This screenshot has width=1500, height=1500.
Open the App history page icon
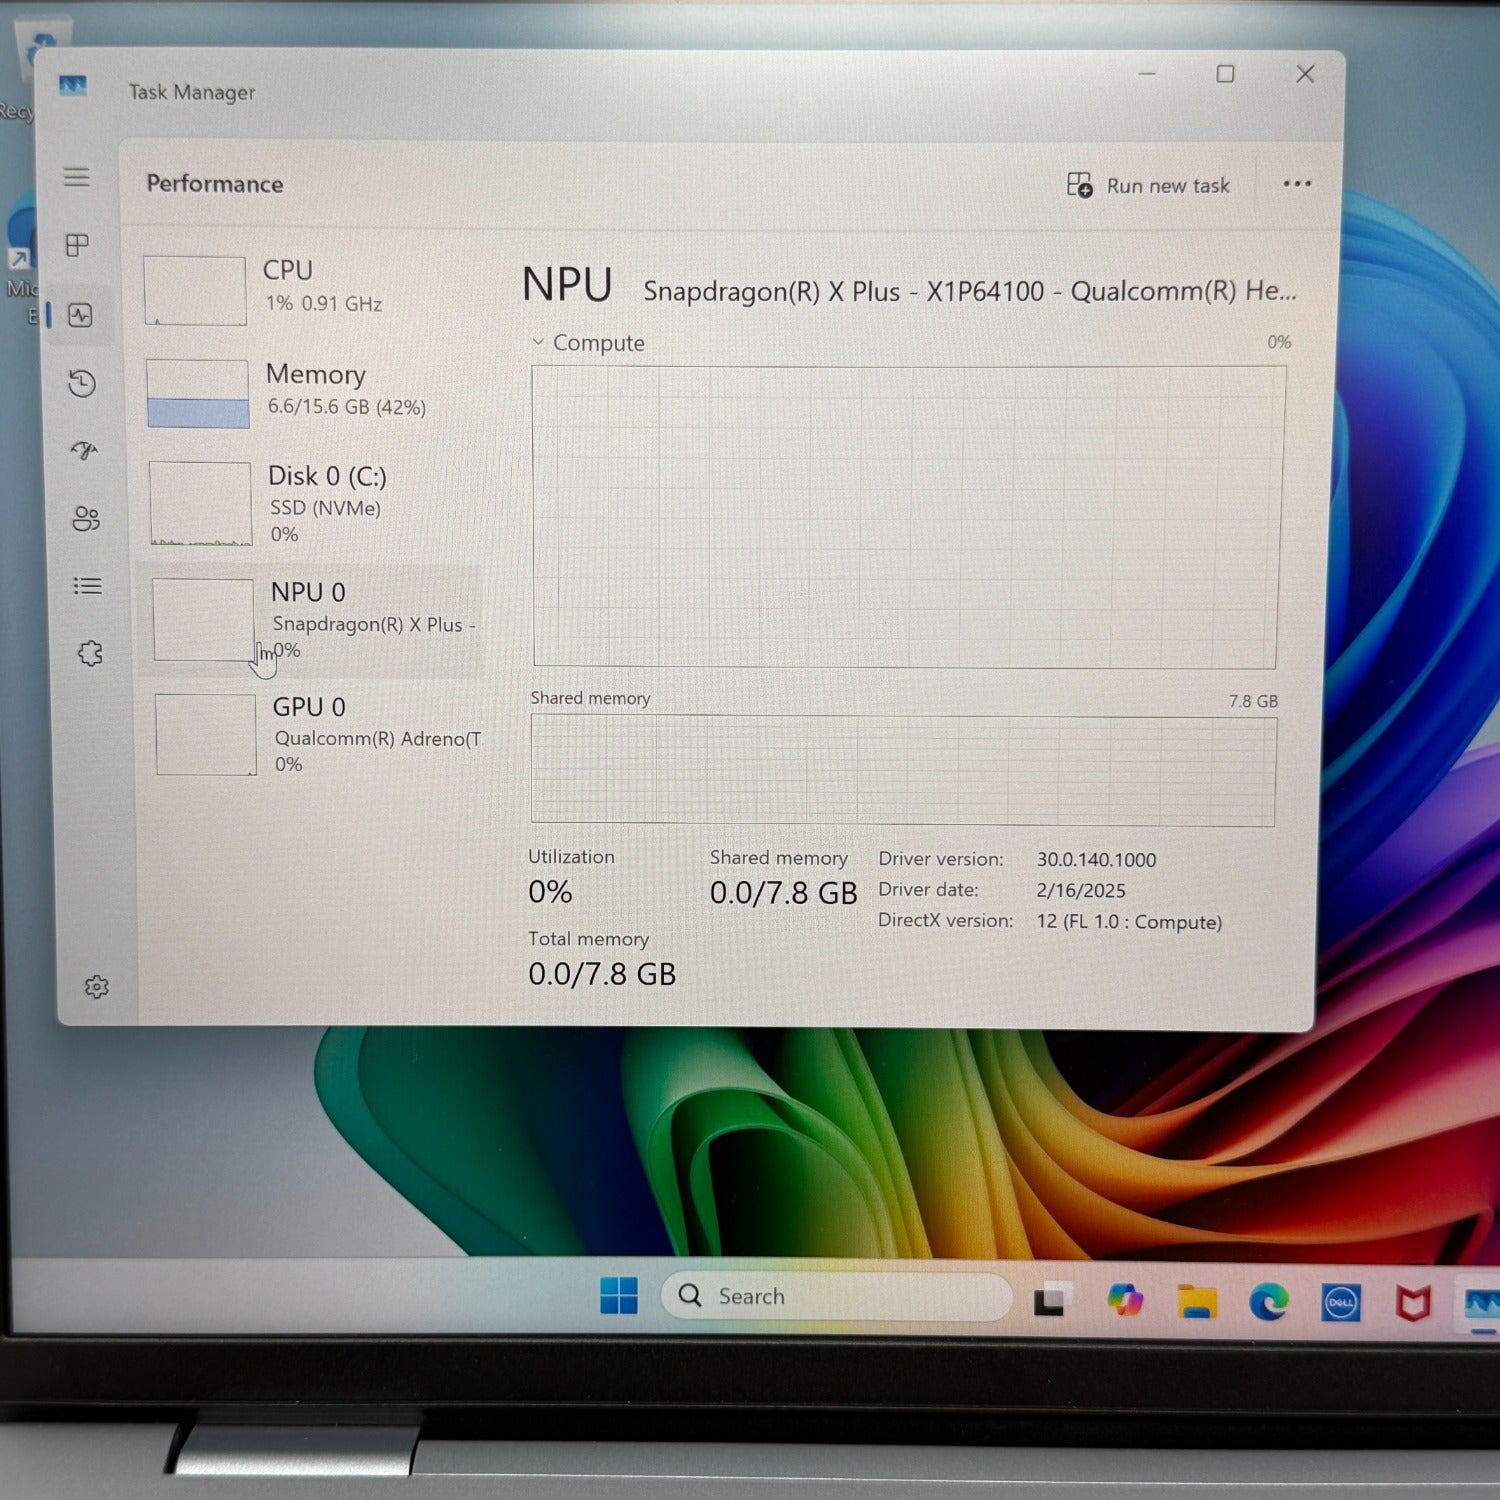[x=82, y=383]
